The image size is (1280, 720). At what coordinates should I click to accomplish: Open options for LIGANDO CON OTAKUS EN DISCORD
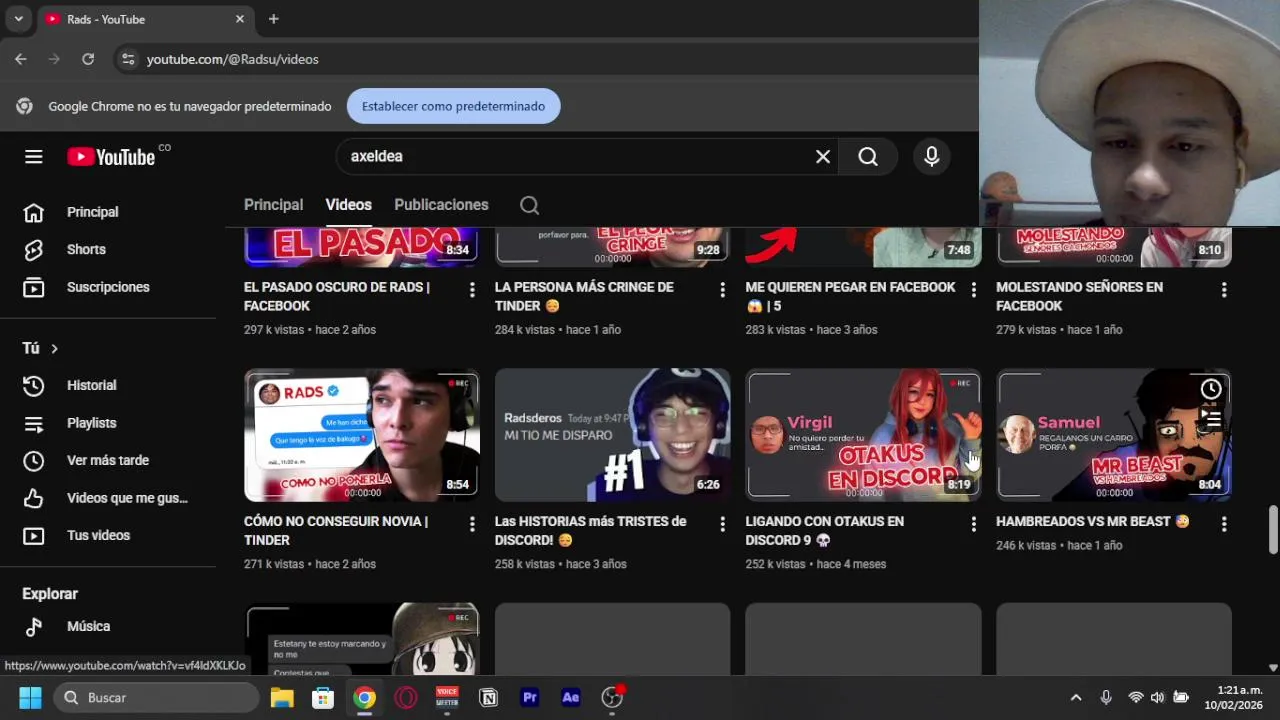coord(973,524)
